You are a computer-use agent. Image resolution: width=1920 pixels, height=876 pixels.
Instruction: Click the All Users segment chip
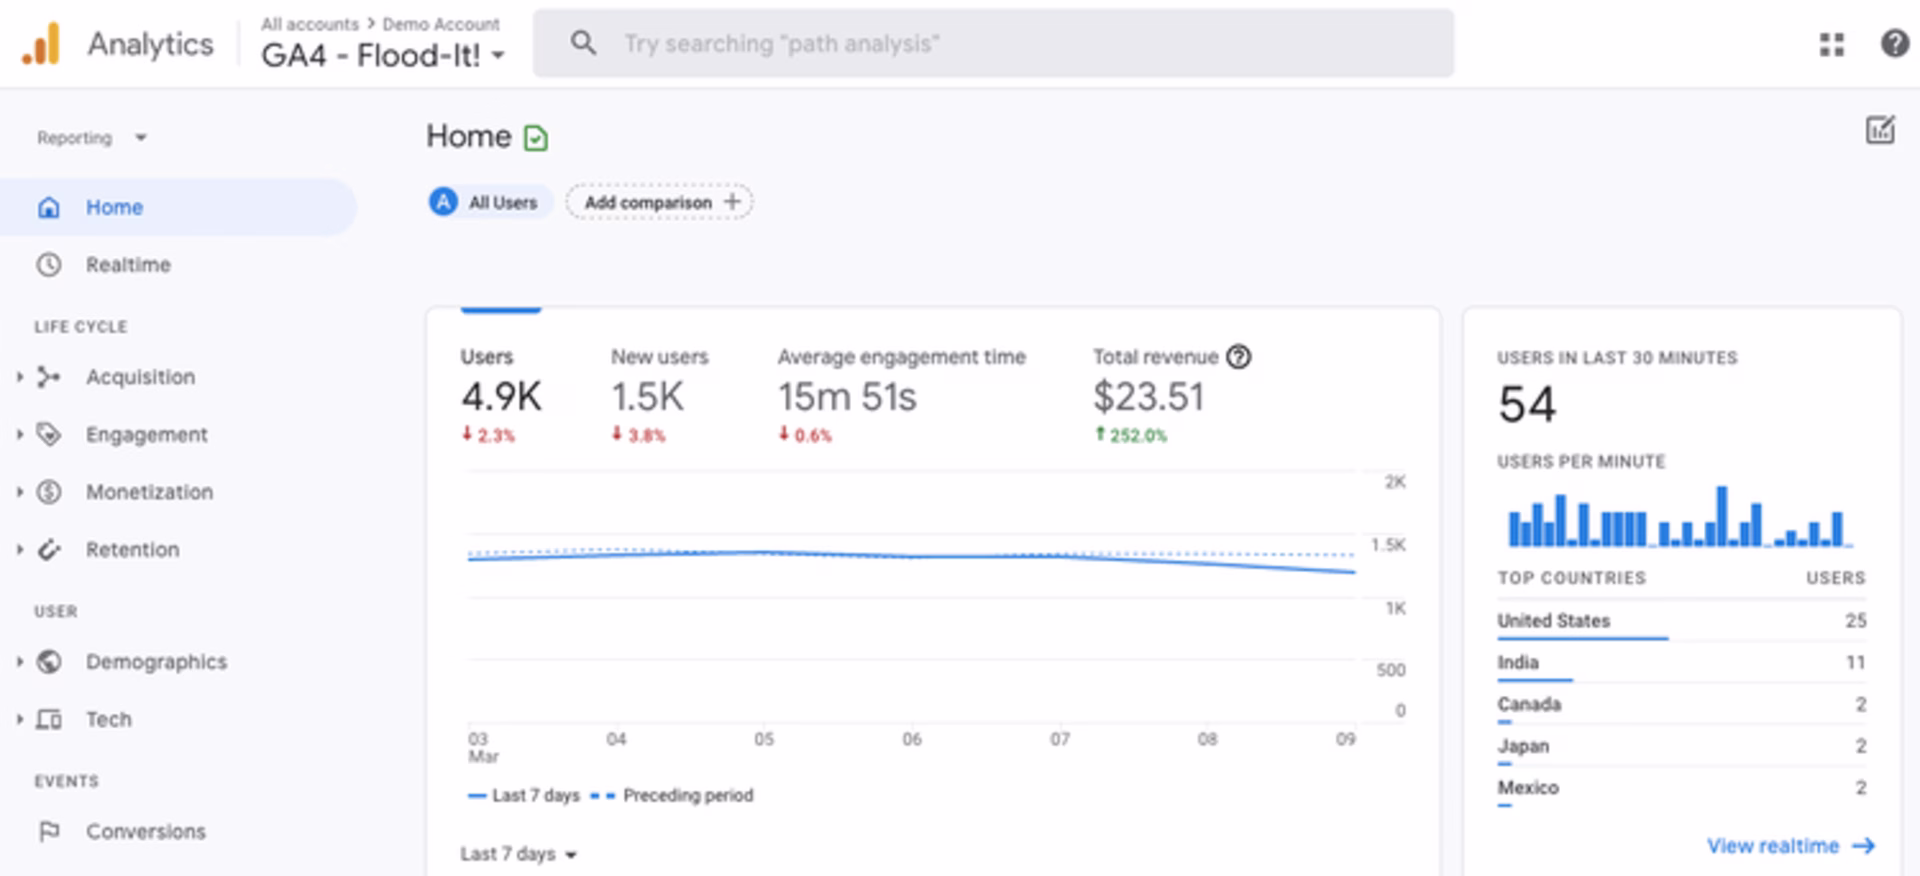(490, 202)
